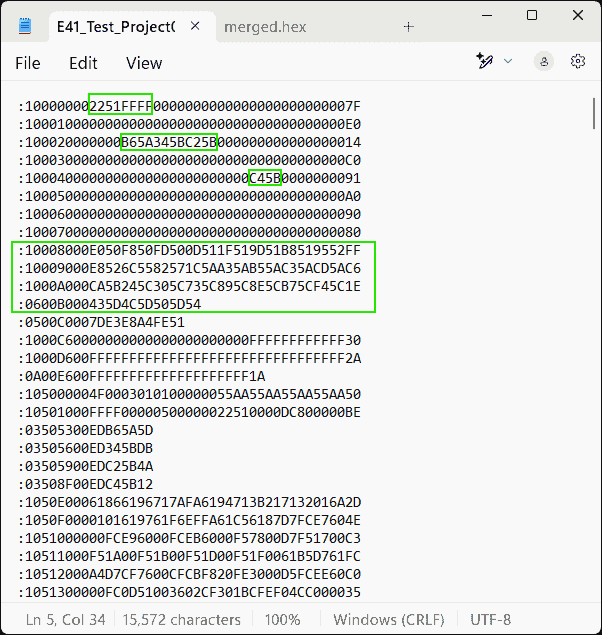Open the File menu
The image size is (602, 635).
click(28, 63)
